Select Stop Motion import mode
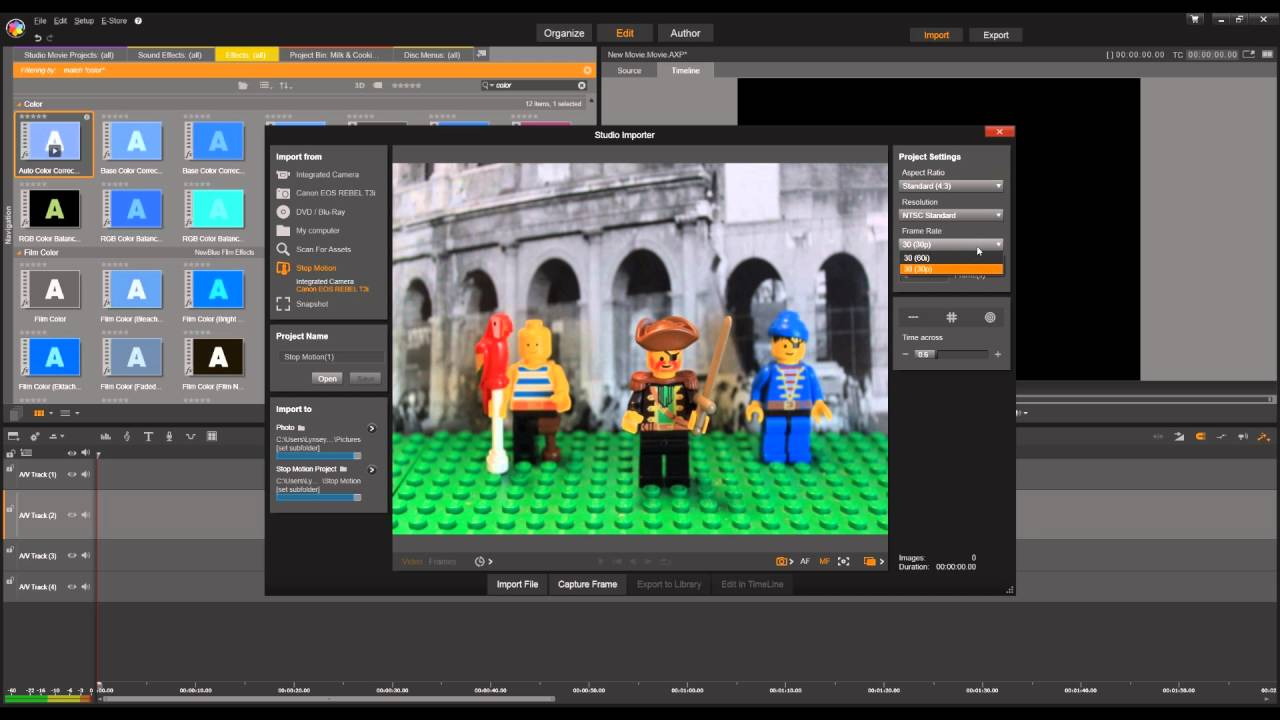1280x720 pixels. pyautogui.click(x=306, y=268)
